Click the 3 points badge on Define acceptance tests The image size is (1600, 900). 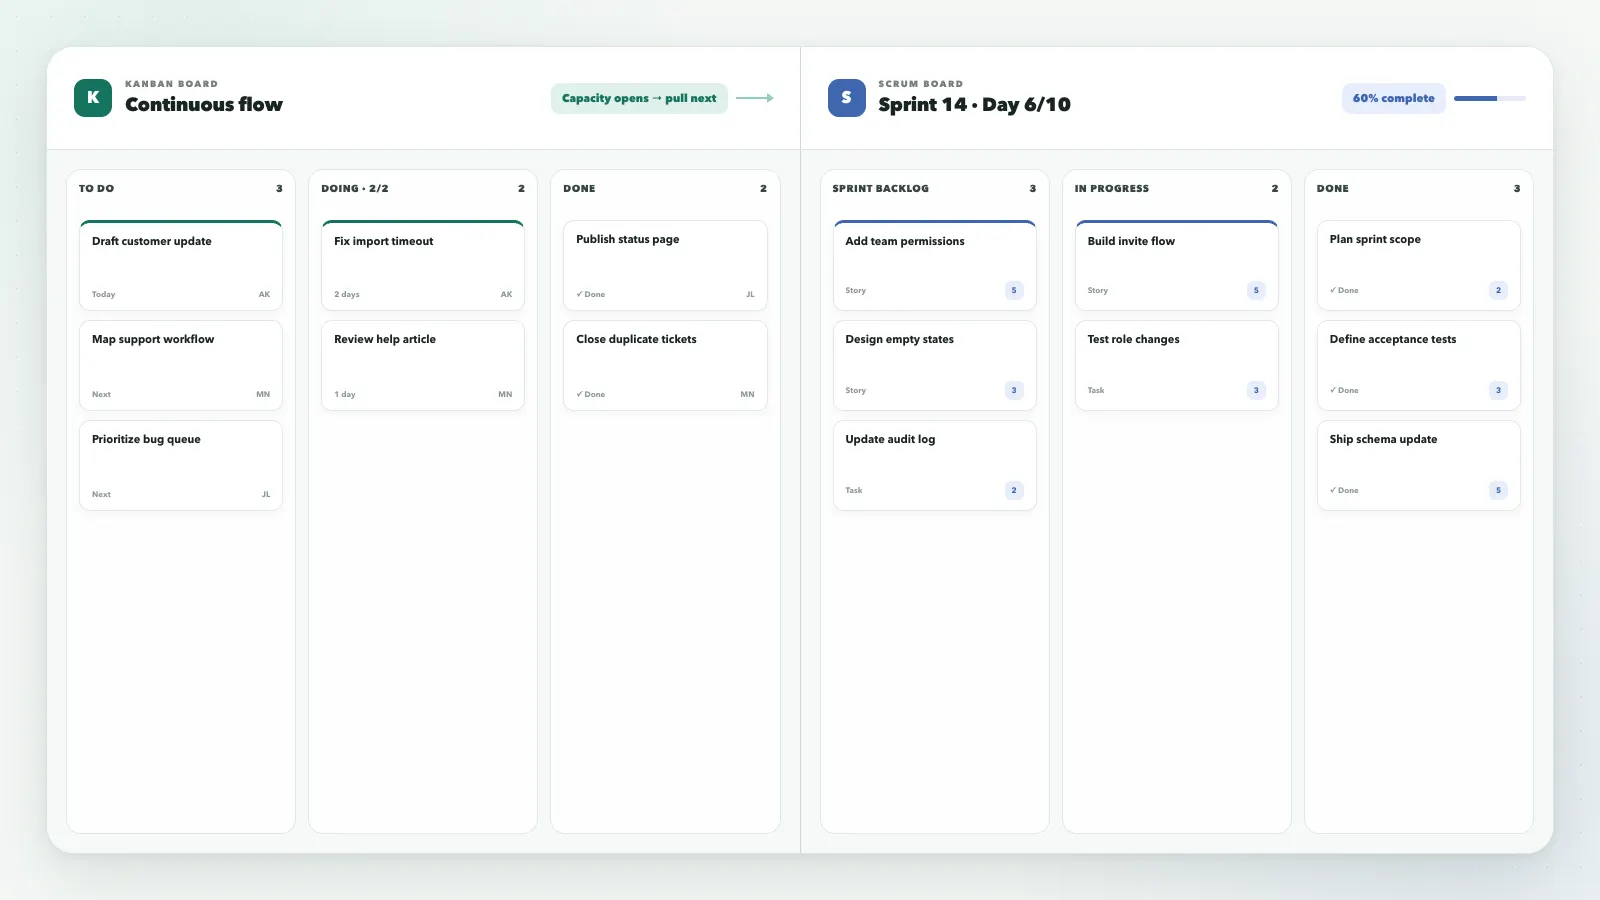coord(1498,390)
